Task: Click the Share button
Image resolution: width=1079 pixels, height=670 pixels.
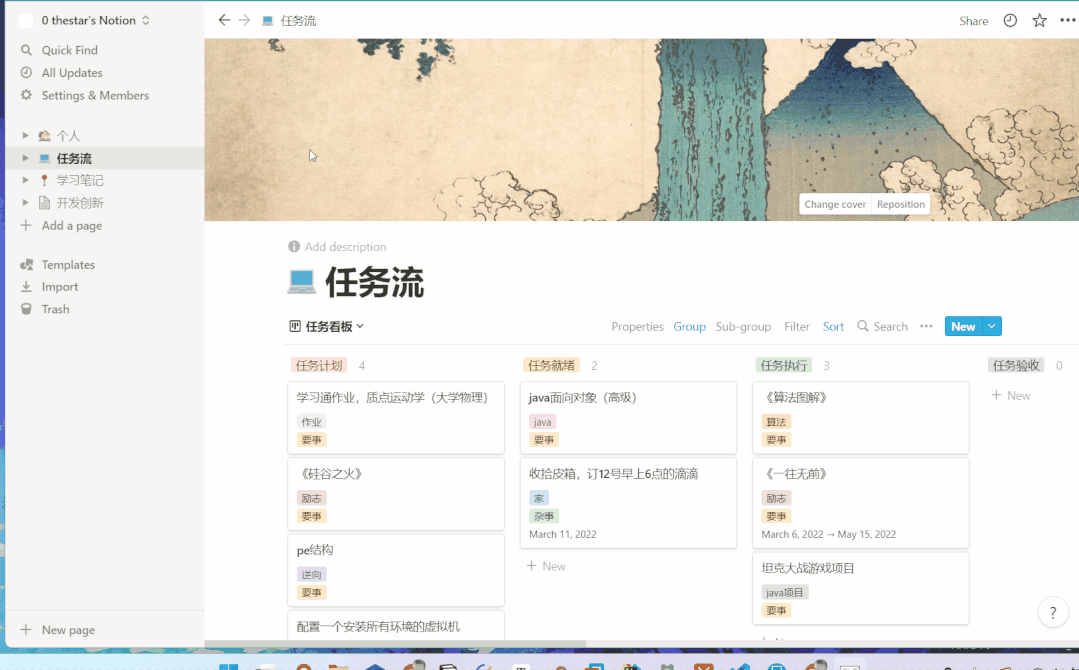Action: coord(974,21)
